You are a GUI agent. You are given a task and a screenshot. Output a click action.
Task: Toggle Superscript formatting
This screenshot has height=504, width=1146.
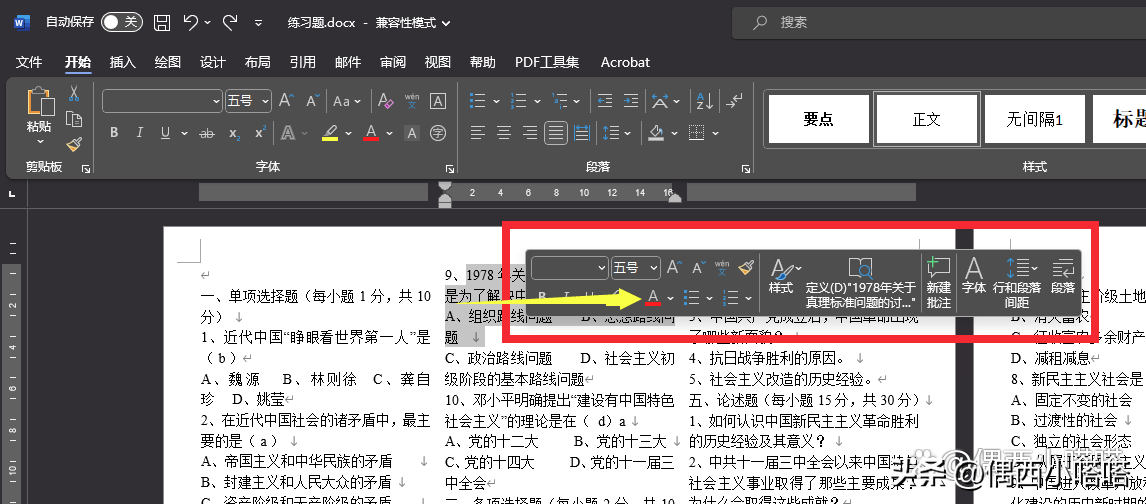click(260, 133)
